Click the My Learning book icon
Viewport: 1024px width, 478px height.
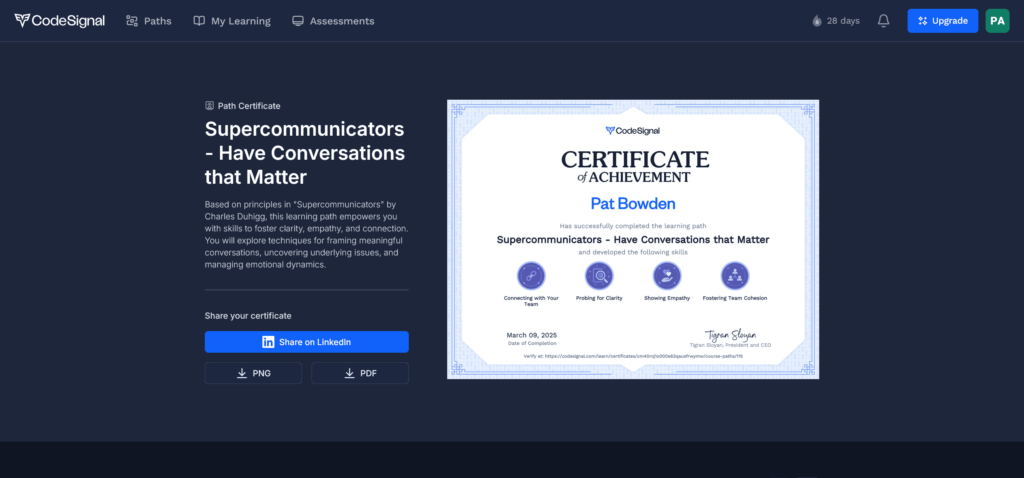tap(199, 21)
